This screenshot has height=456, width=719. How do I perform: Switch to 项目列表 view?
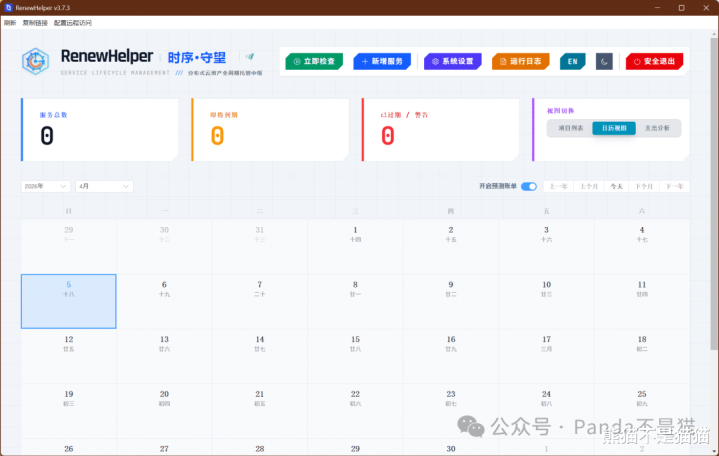pos(570,128)
